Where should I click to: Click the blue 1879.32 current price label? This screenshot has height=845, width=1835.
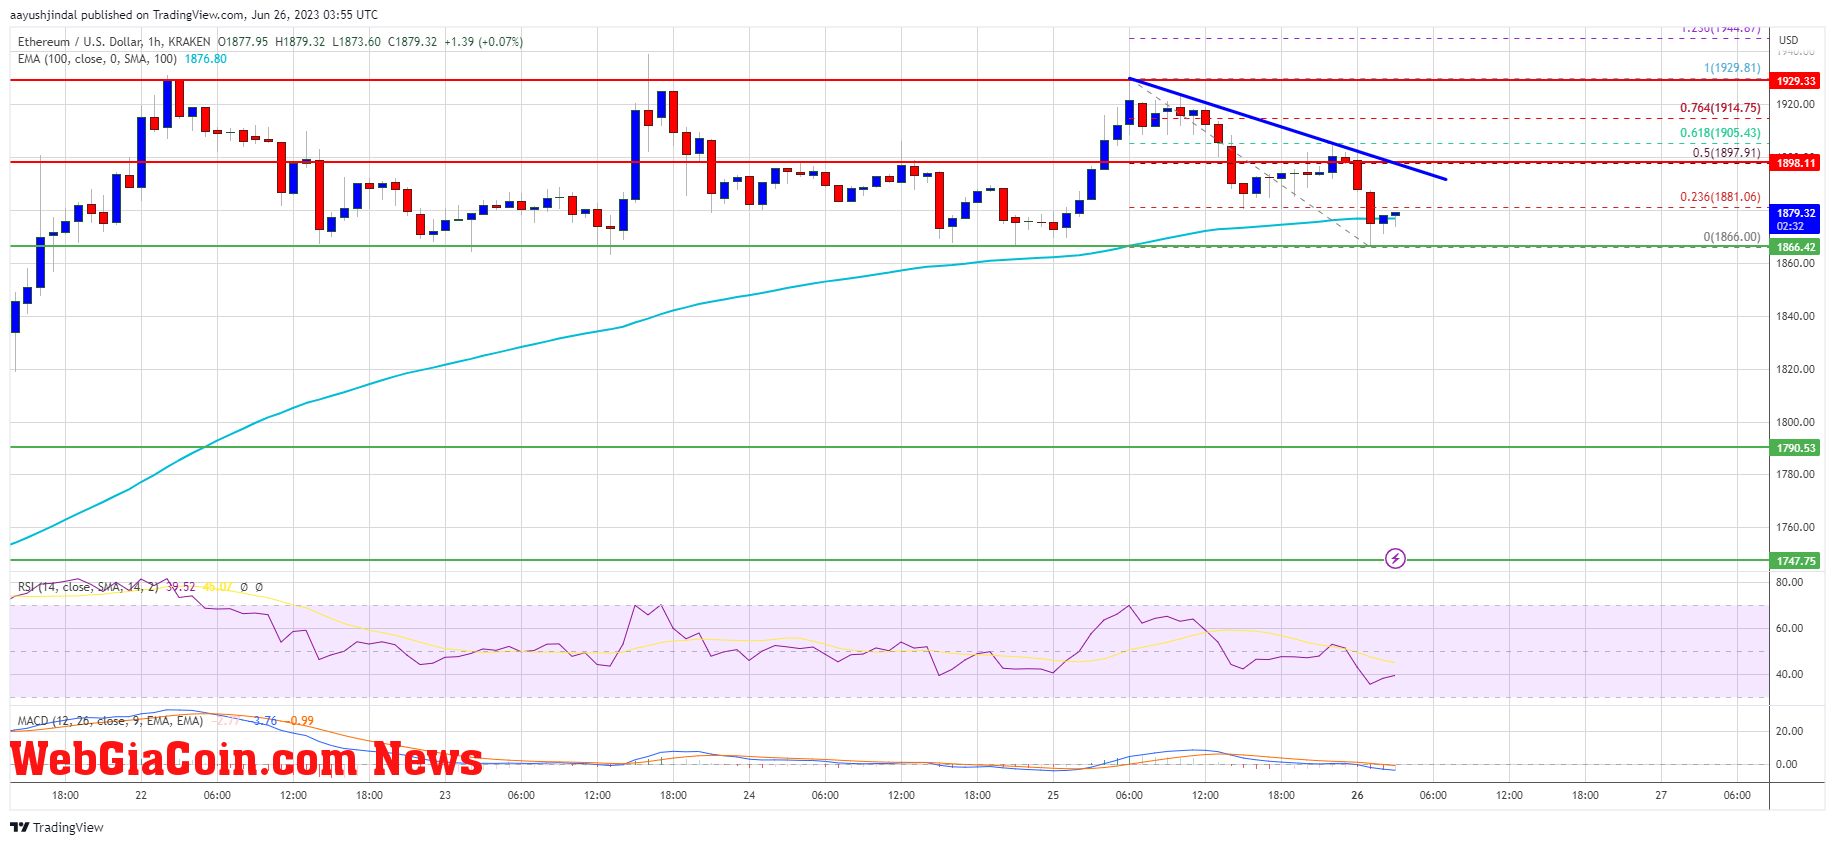(x=1796, y=213)
